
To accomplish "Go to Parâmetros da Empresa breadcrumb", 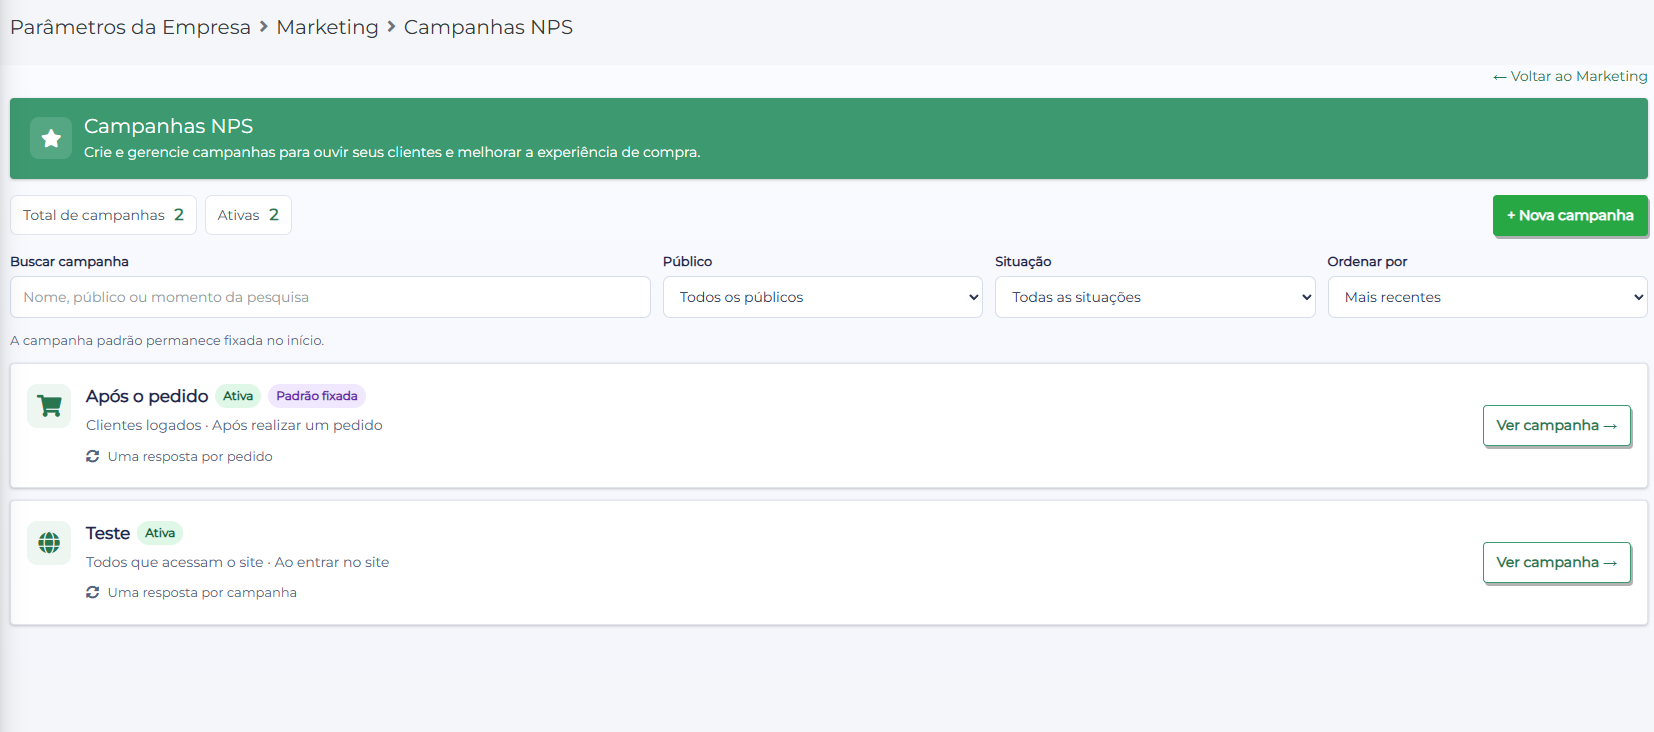I will [x=130, y=27].
